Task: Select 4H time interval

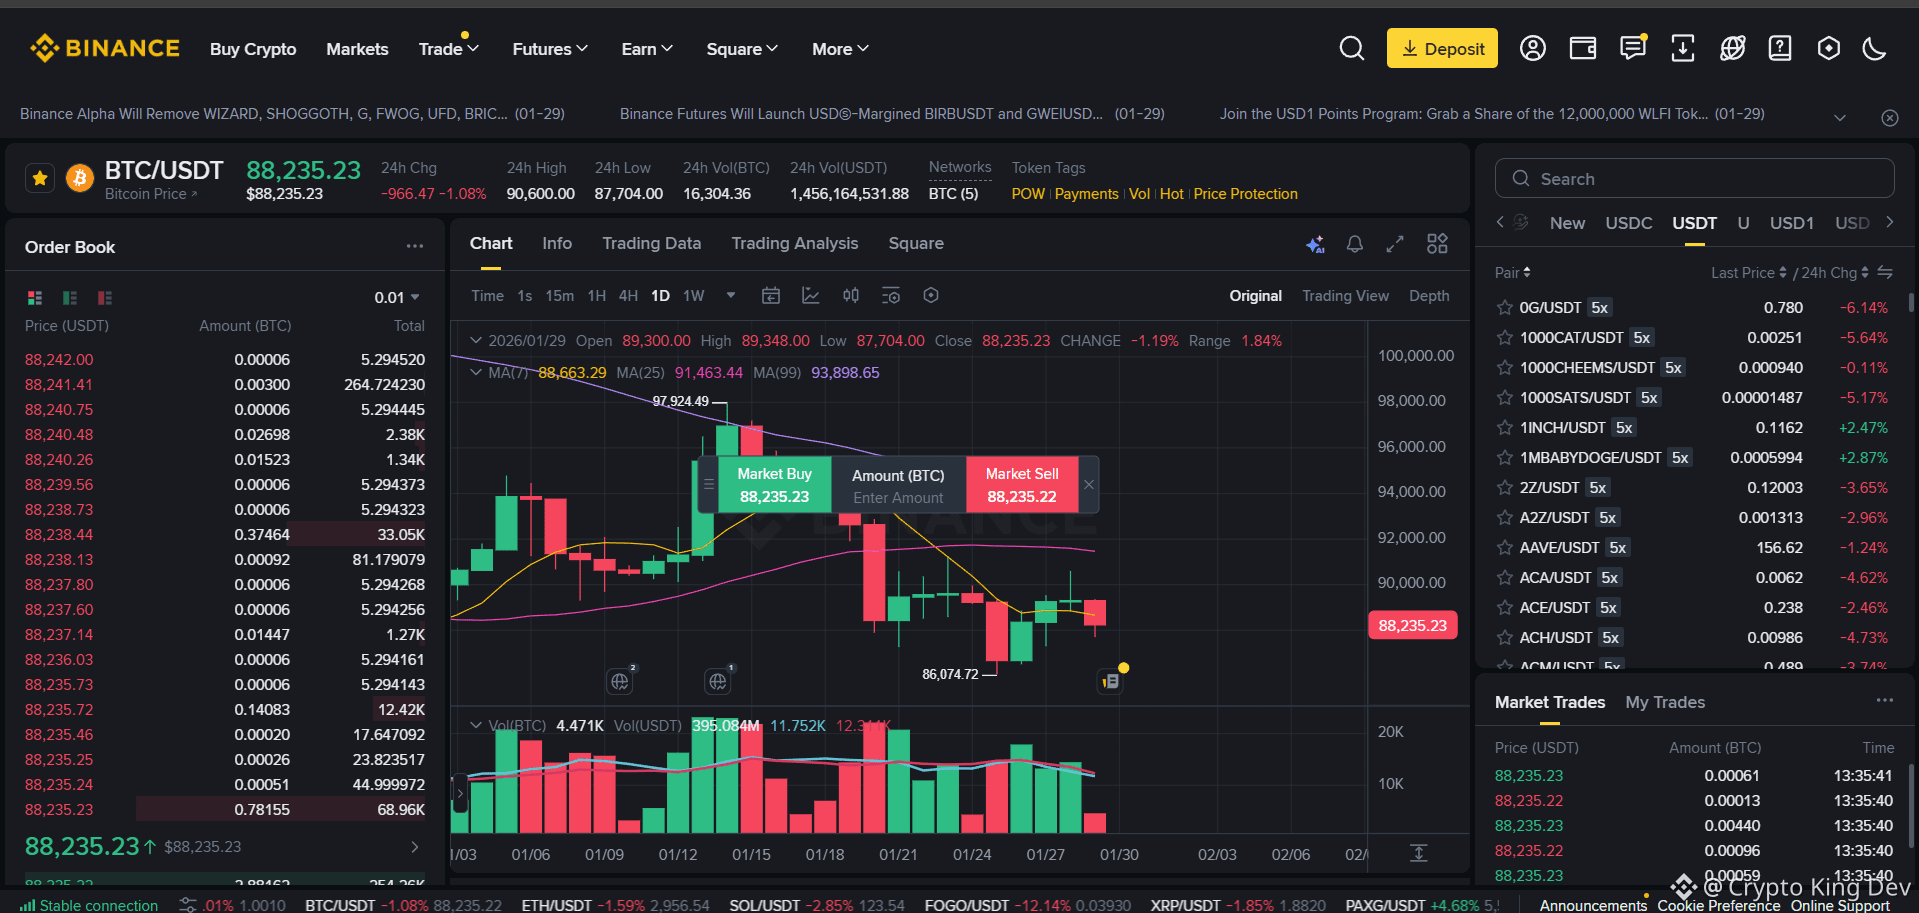Action: [x=628, y=296]
